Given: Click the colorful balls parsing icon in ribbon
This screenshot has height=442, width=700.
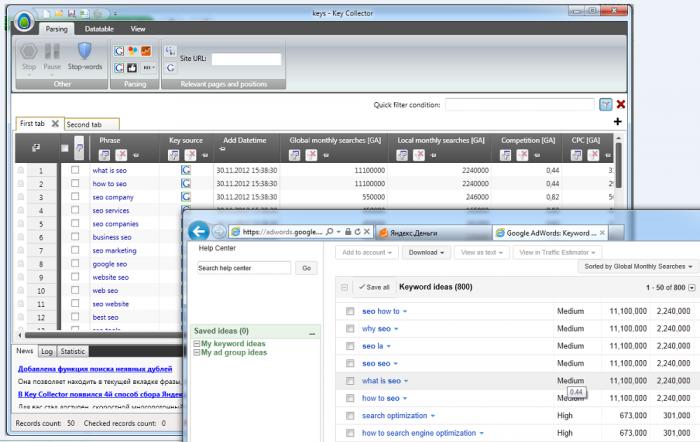Looking at the screenshot, I should (x=133, y=51).
